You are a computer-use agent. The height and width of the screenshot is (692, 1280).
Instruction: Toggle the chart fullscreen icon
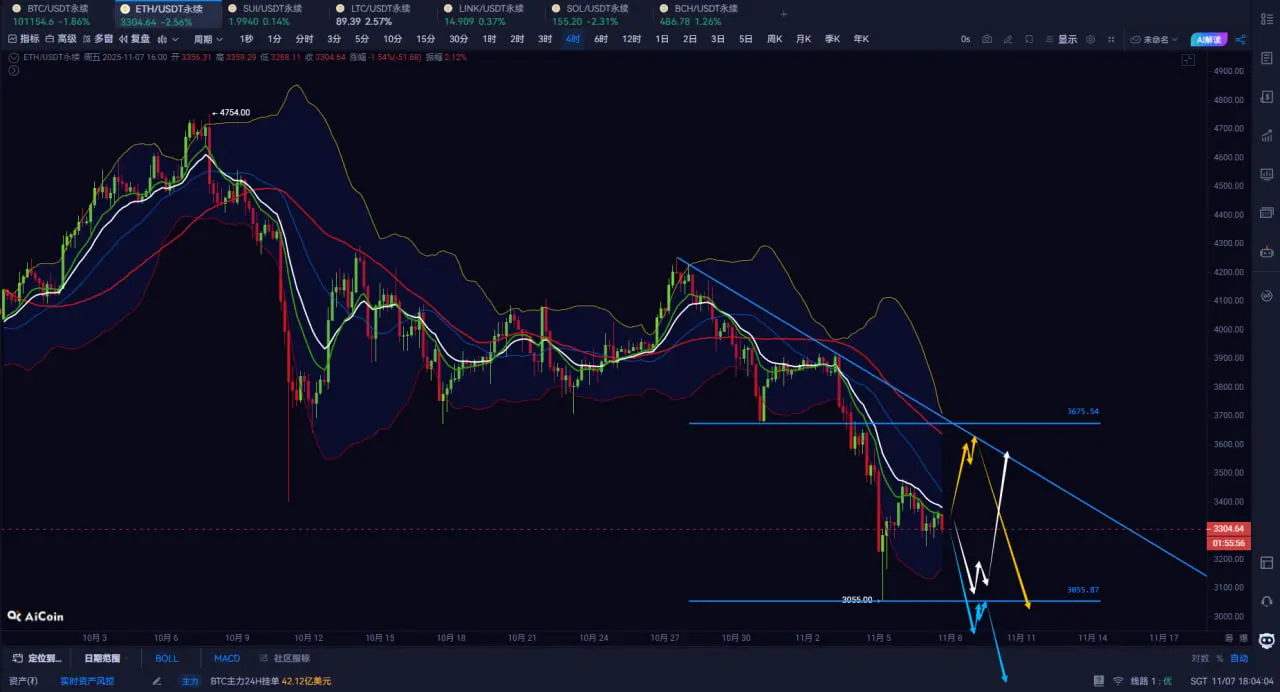[1188, 59]
